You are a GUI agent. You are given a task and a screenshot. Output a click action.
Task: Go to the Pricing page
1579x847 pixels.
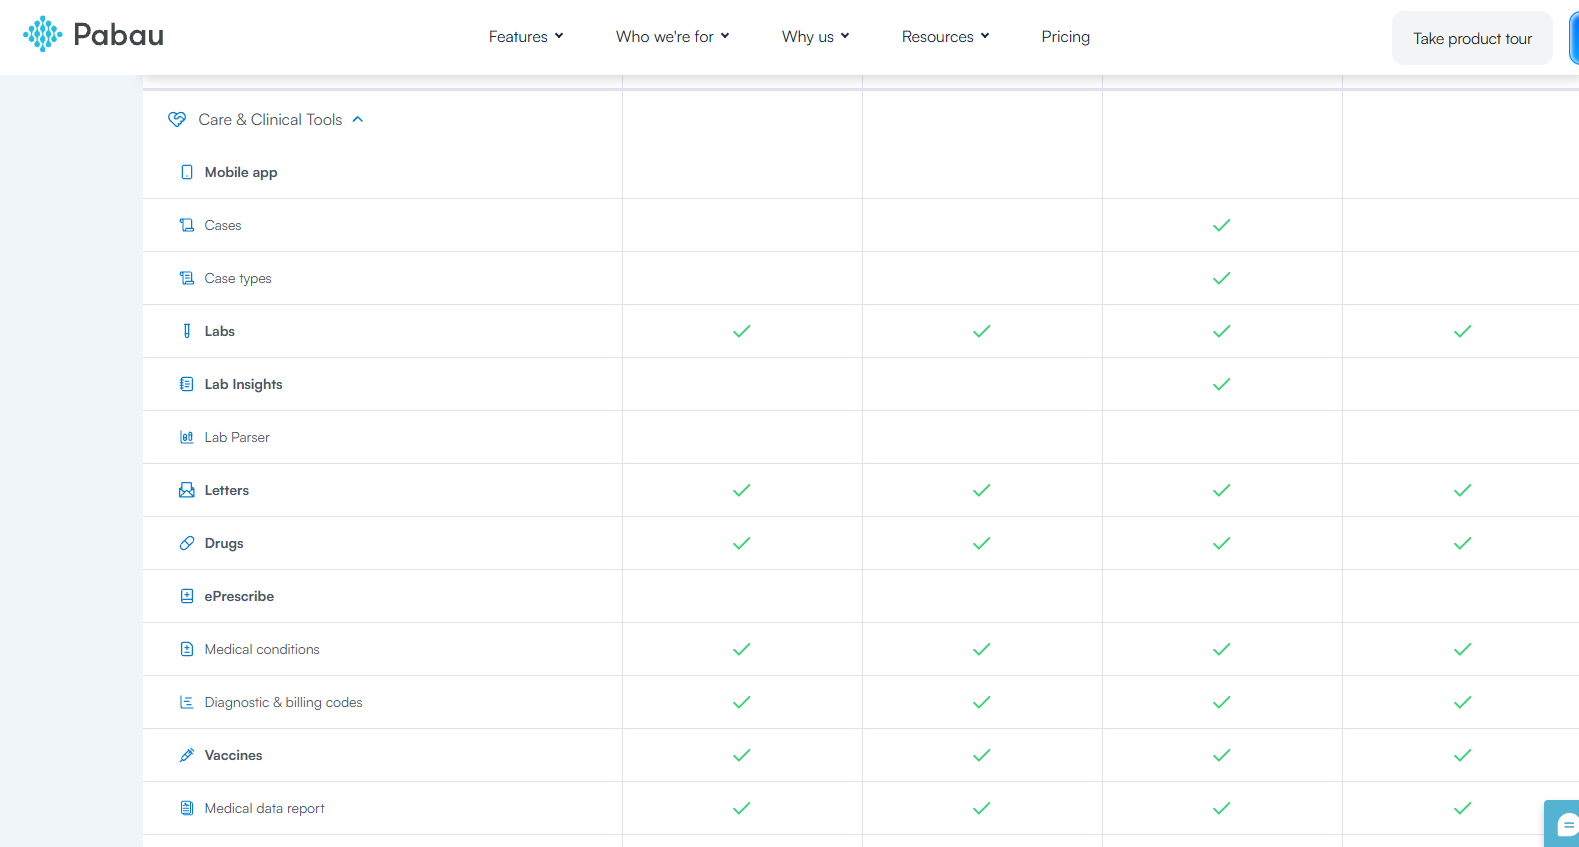[1066, 37]
